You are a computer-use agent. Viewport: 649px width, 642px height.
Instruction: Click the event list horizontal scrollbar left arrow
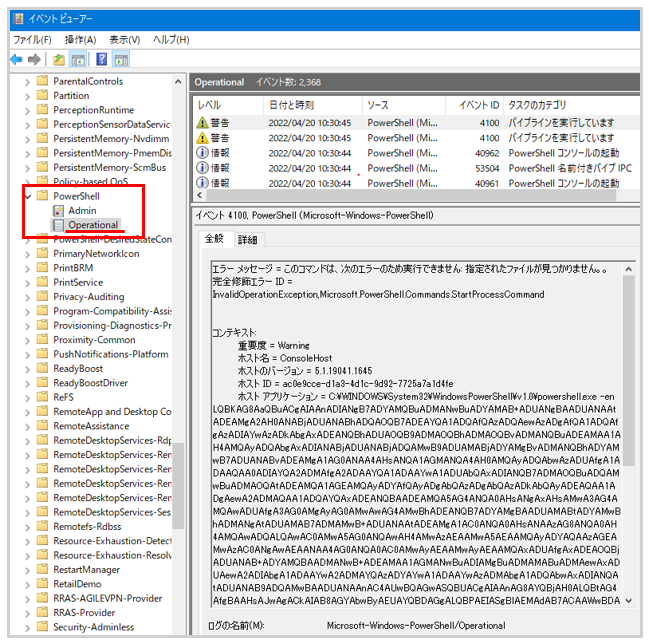coord(200,195)
